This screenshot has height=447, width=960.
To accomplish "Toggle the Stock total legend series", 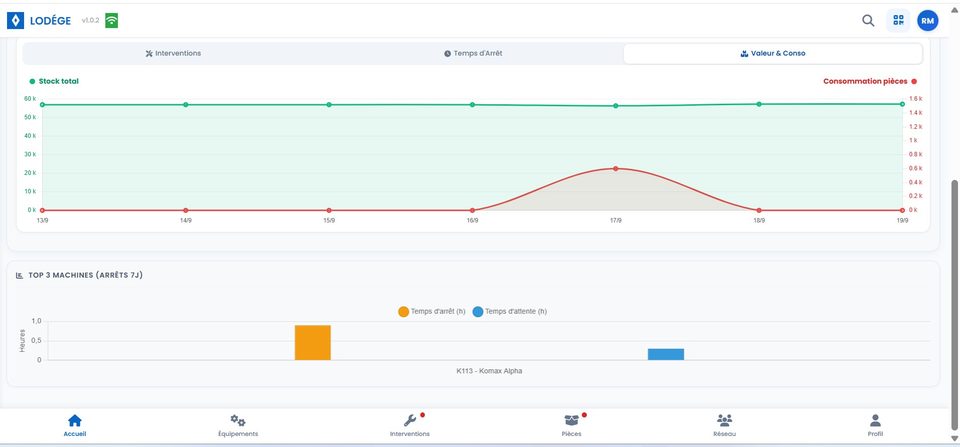I will click(x=54, y=81).
